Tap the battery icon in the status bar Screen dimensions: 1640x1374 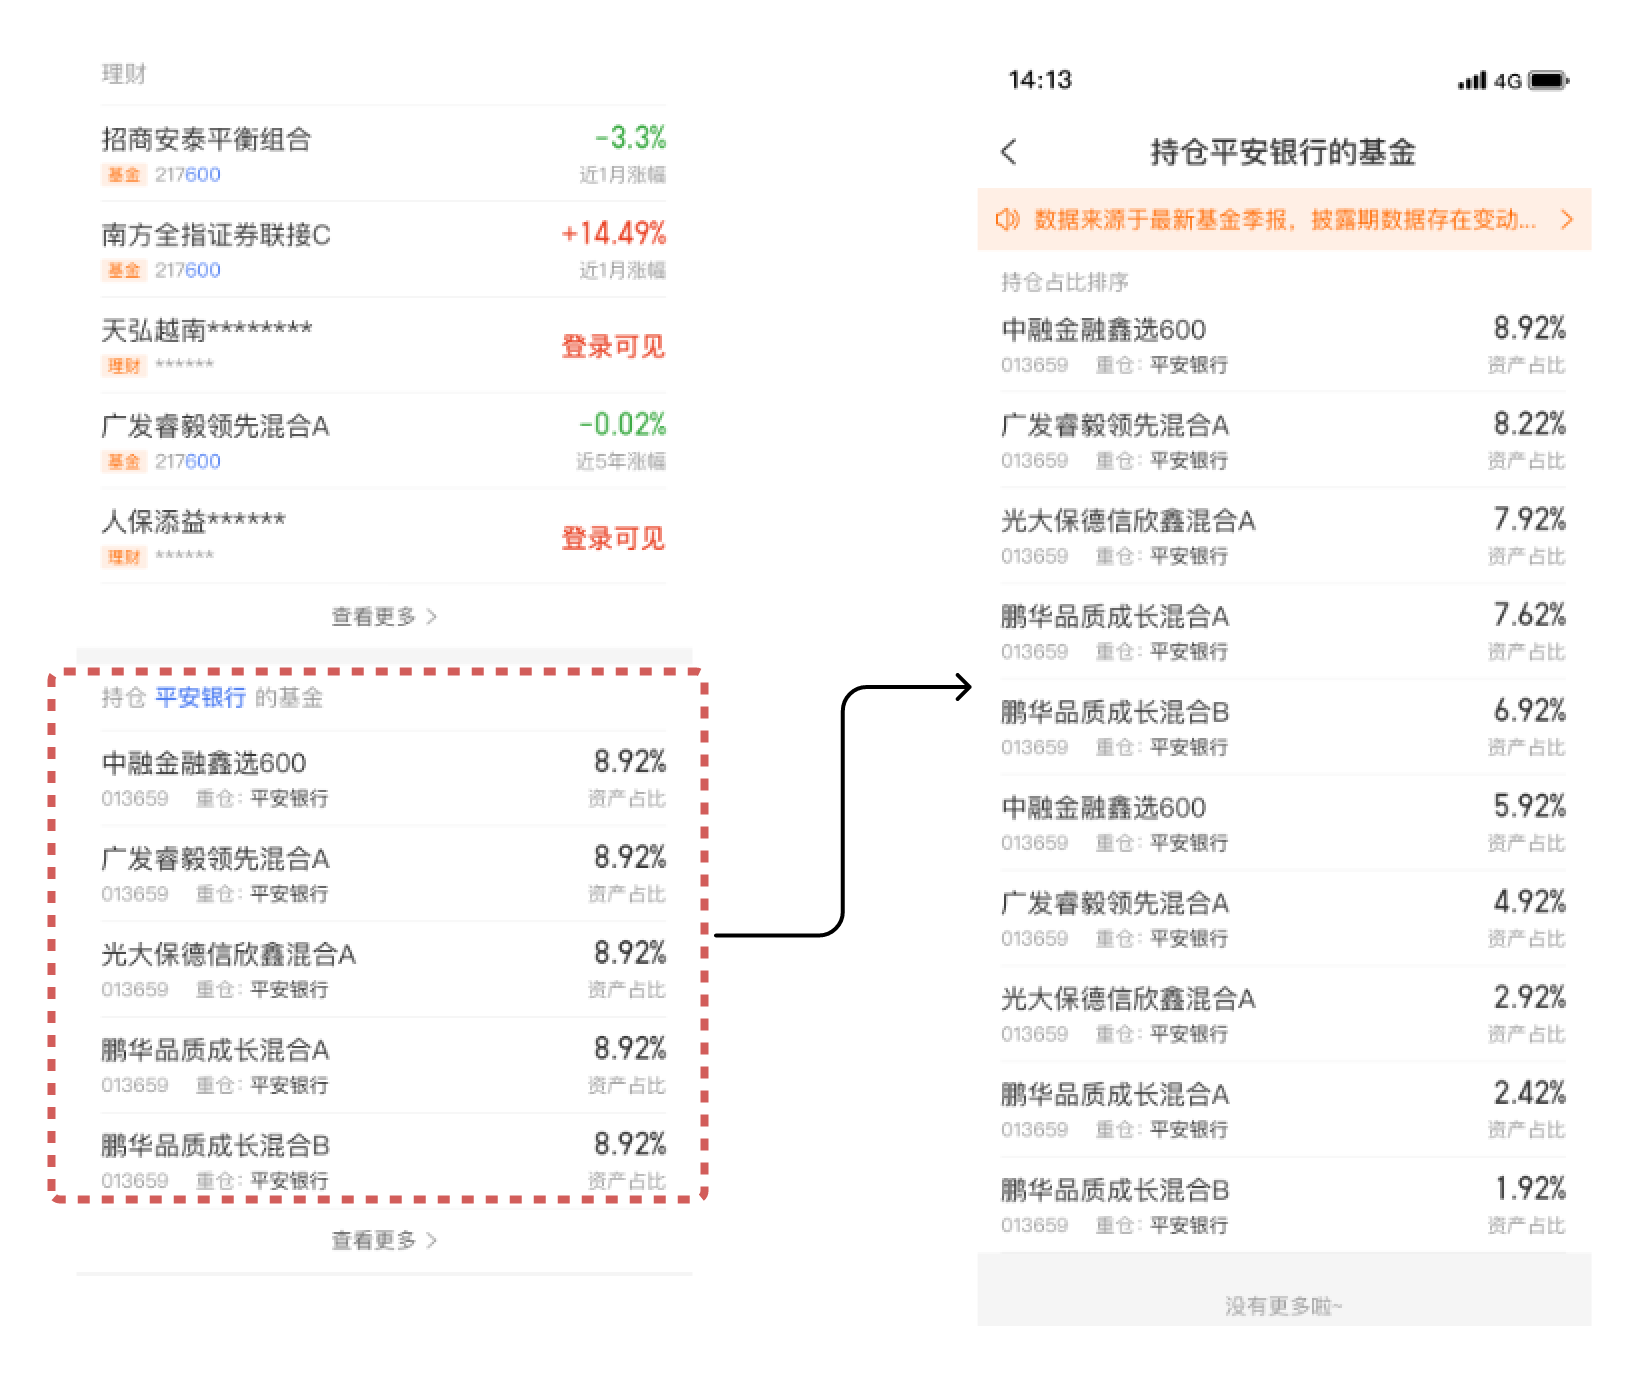click(1549, 80)
